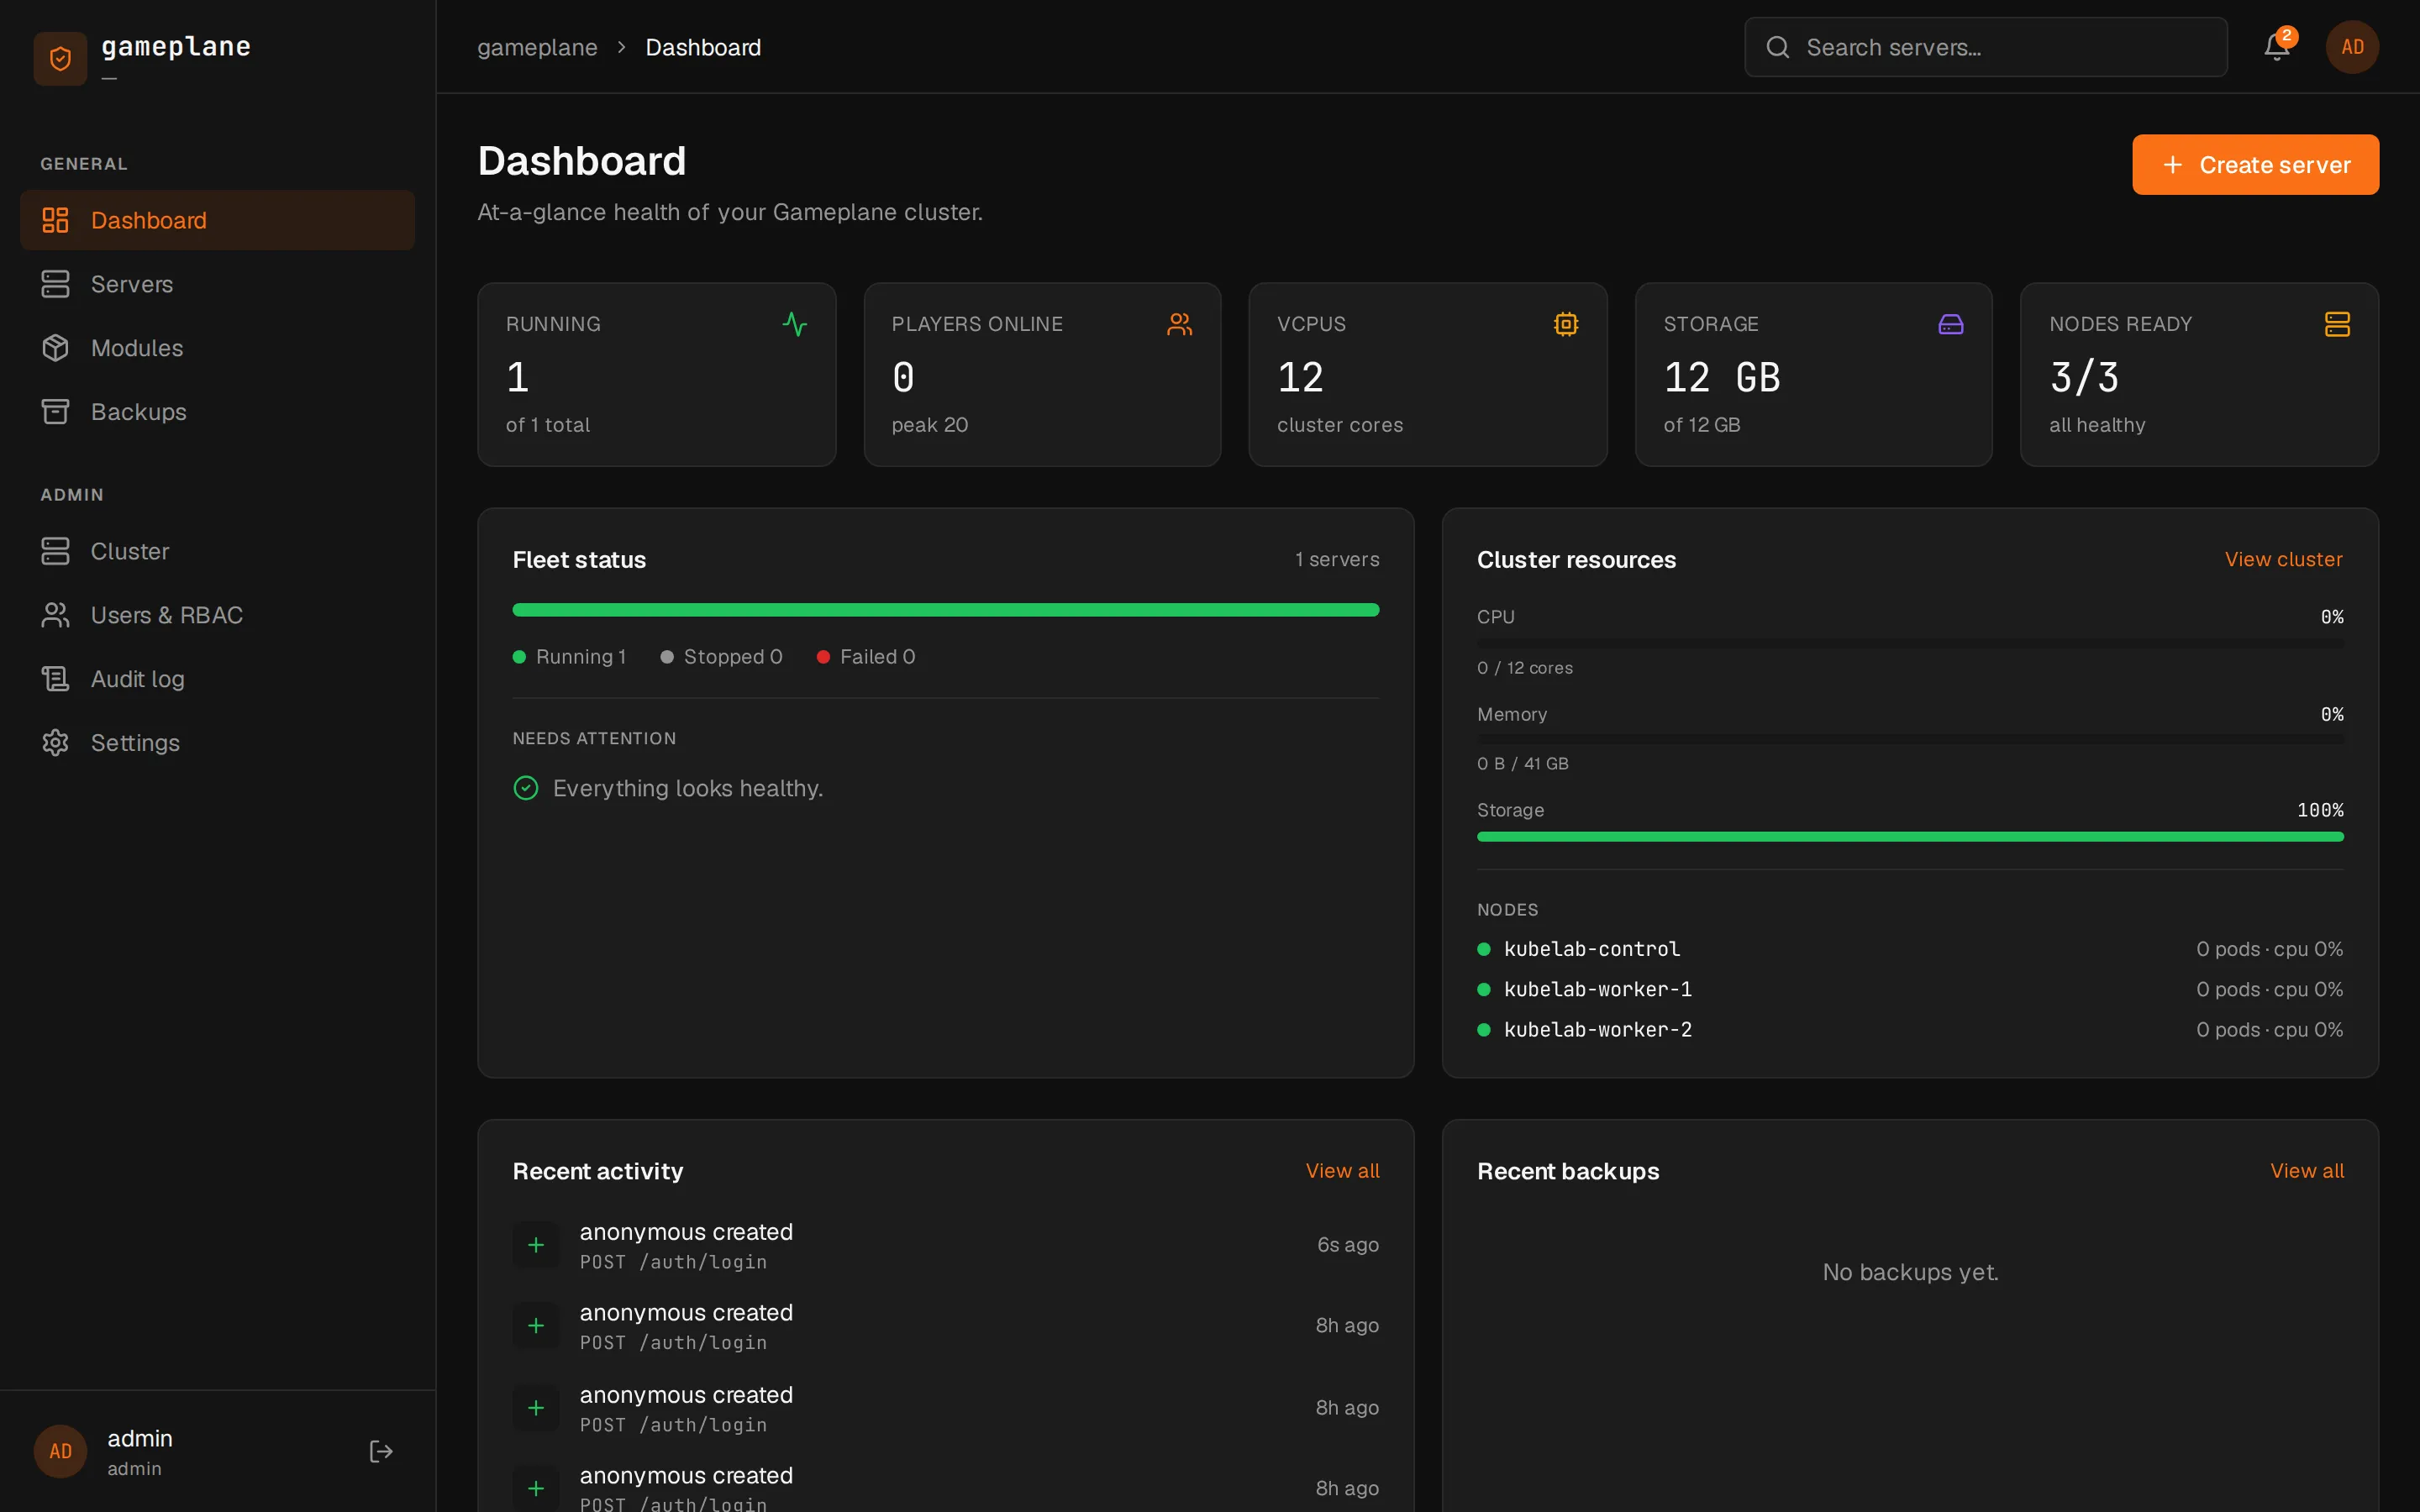Go to the Servers page

217,284
